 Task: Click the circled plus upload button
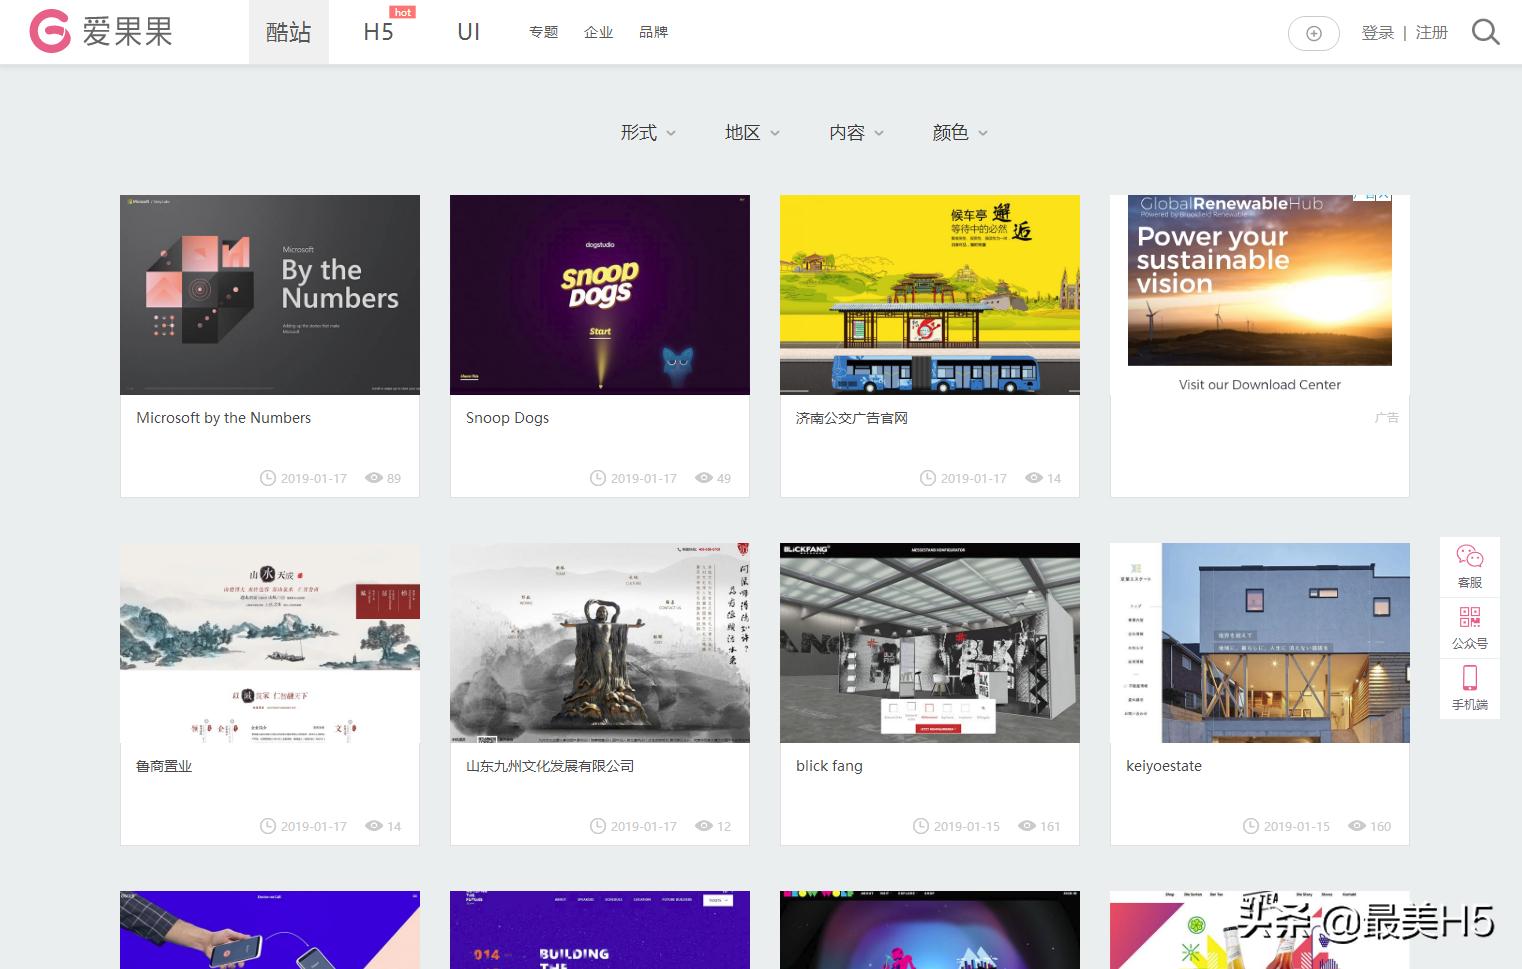[x=1313, y=34]
